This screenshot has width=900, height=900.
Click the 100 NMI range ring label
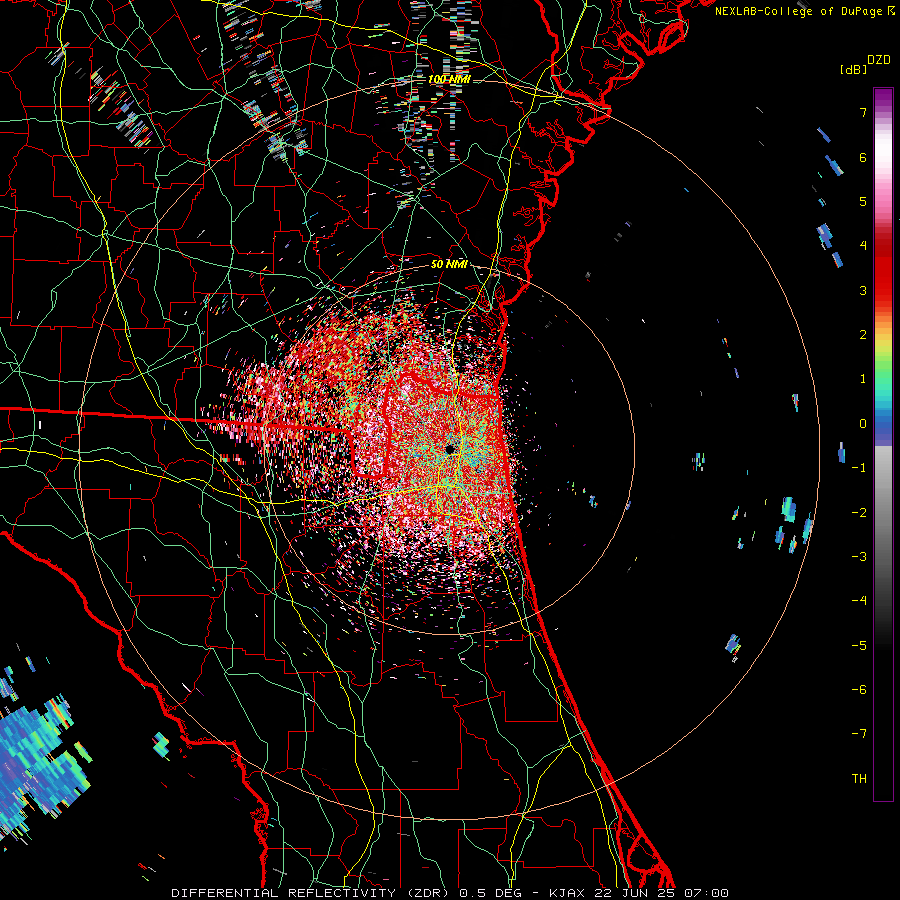point(449,79)
